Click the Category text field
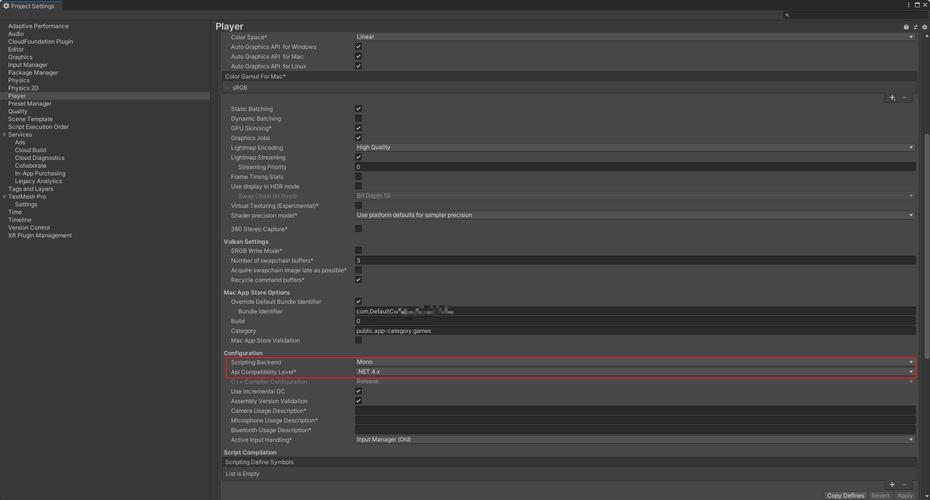This screenshot has height=500, width=930. (635, 331)
